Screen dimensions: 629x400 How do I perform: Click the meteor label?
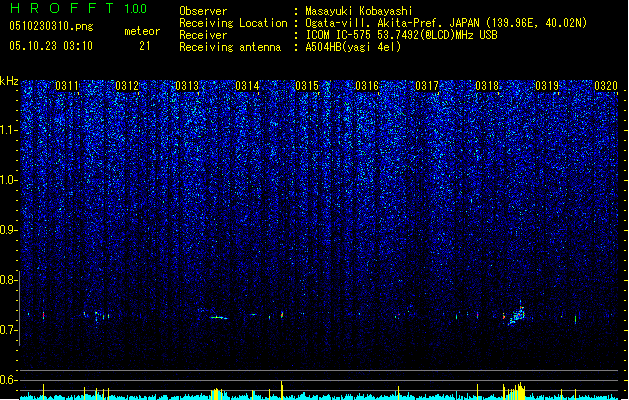142,31
